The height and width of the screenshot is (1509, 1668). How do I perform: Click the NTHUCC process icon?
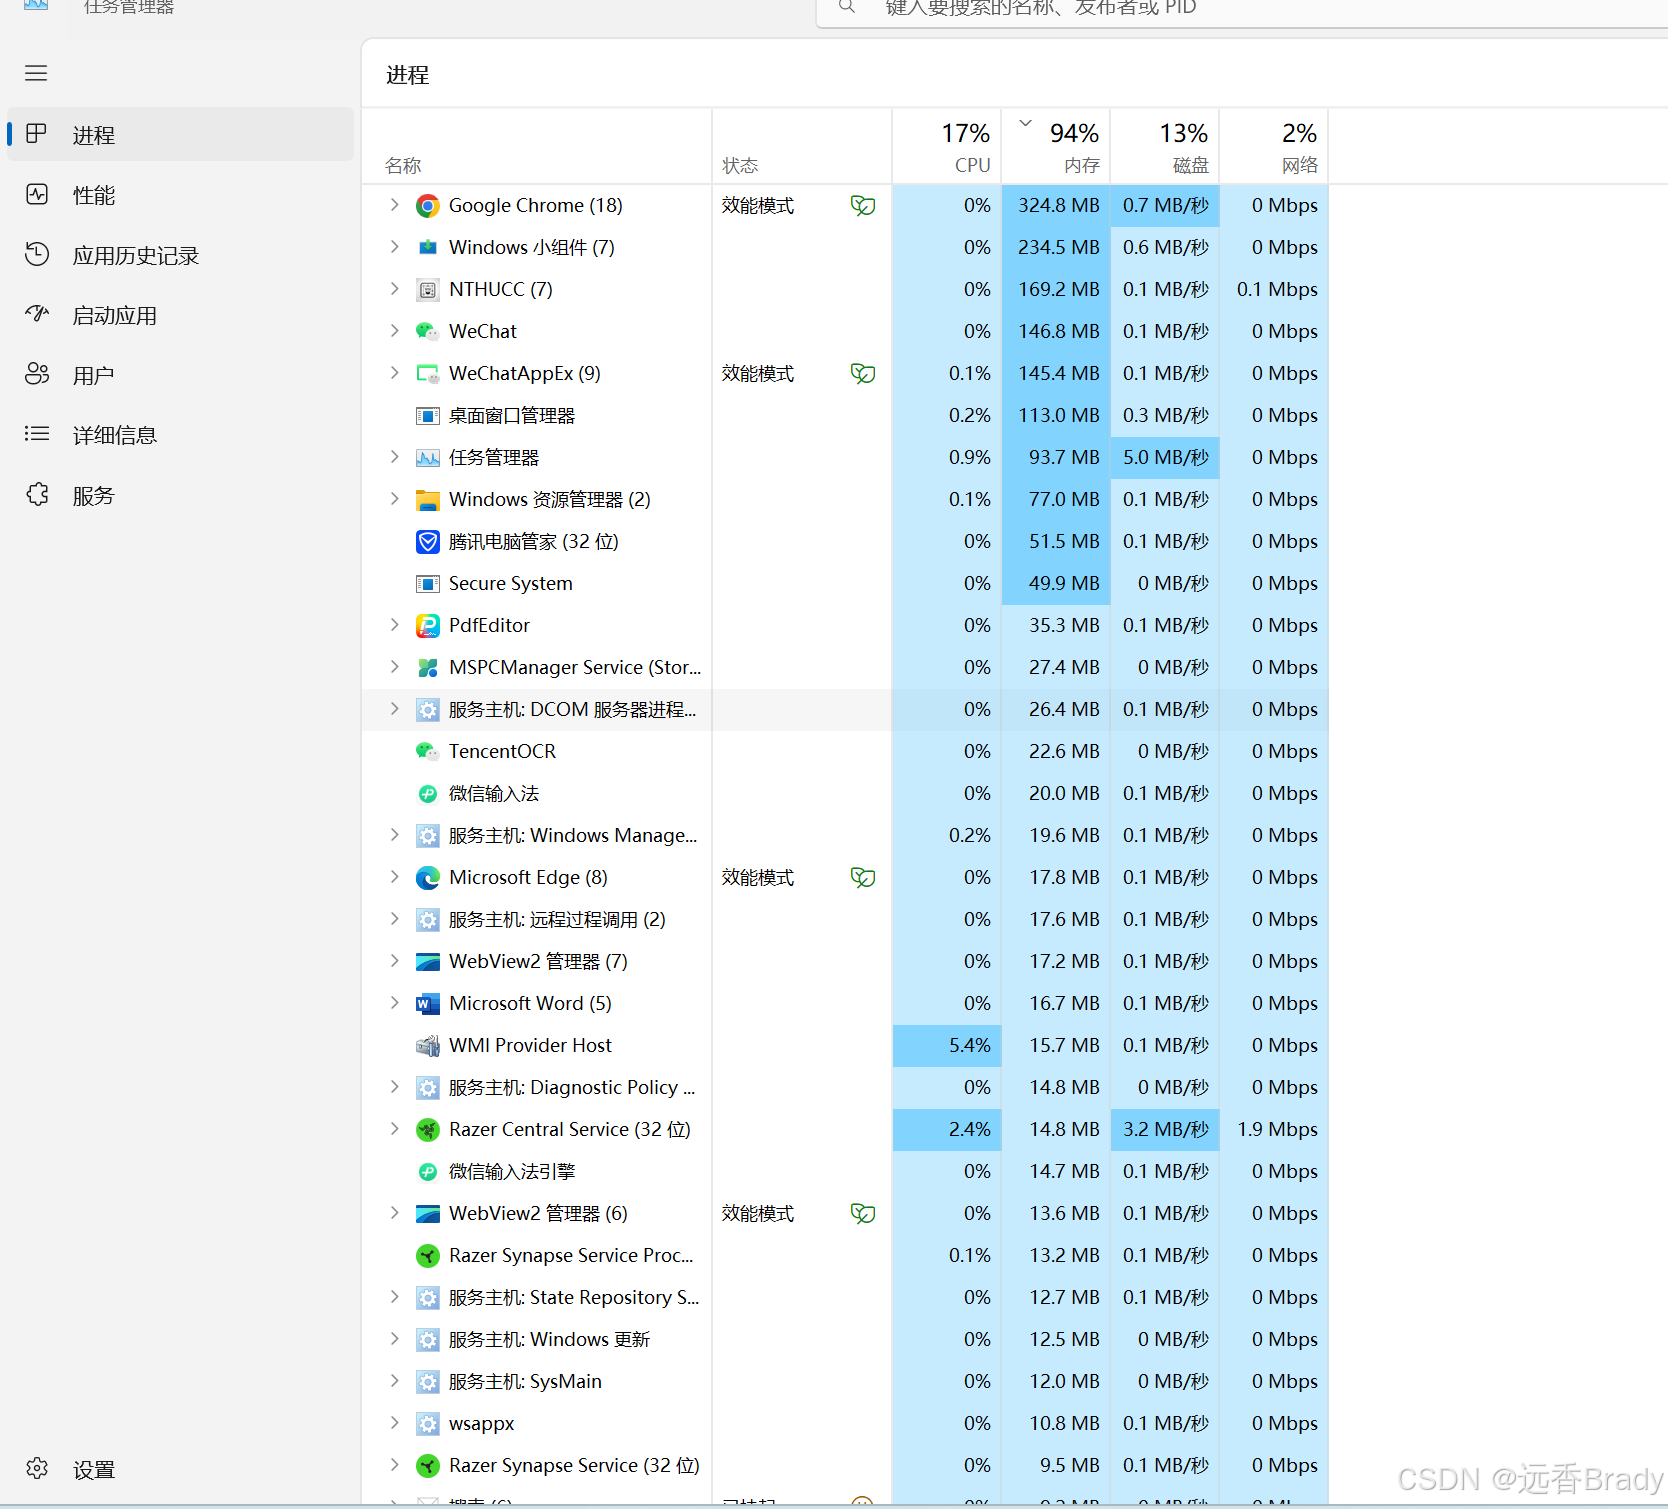[428, 290]
